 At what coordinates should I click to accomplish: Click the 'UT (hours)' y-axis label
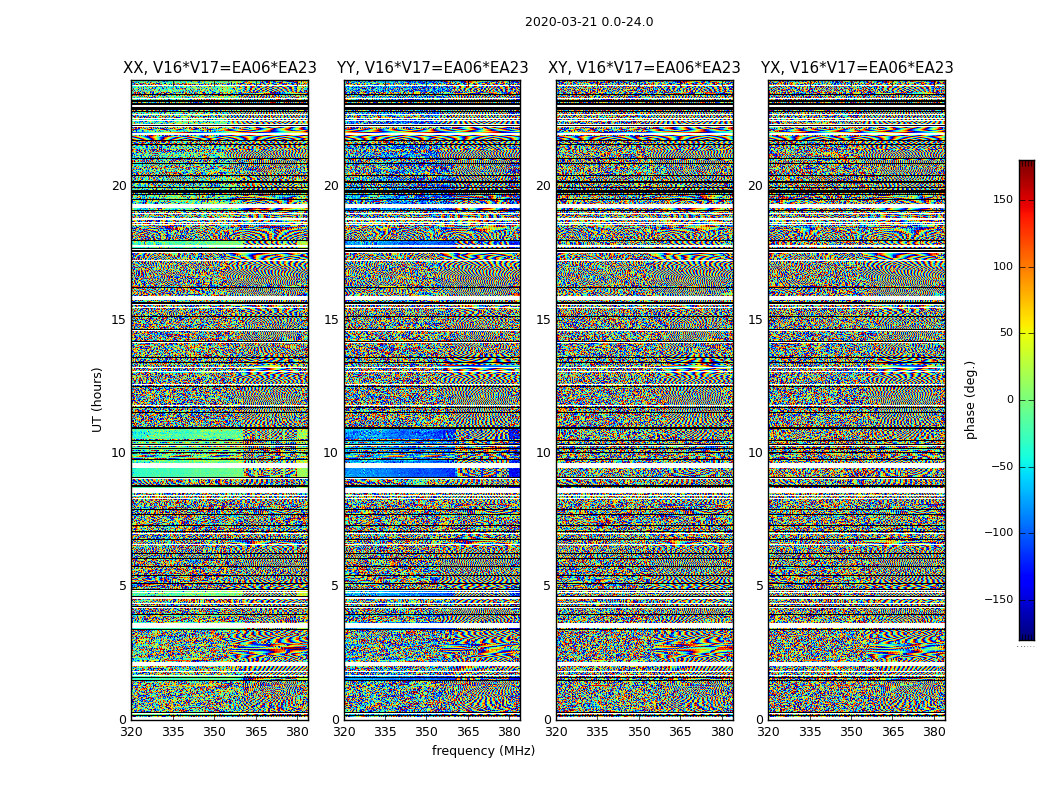click(x=97, y=400)
